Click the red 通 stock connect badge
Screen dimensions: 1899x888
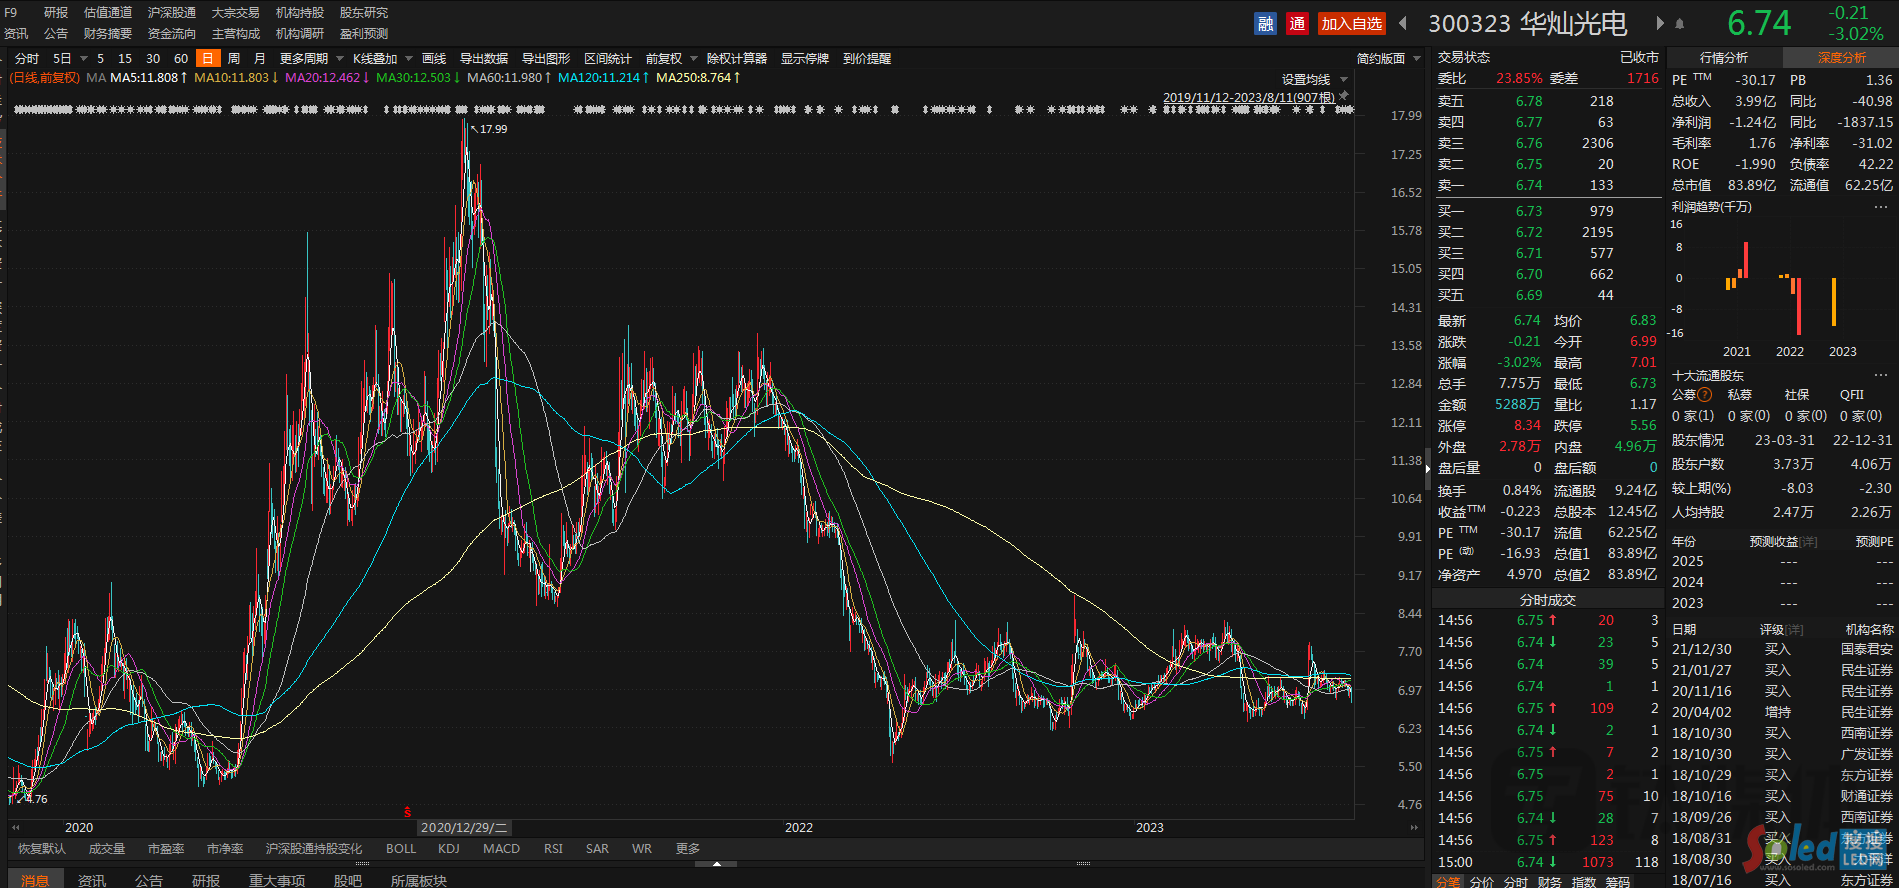(x=1297, y=24)
